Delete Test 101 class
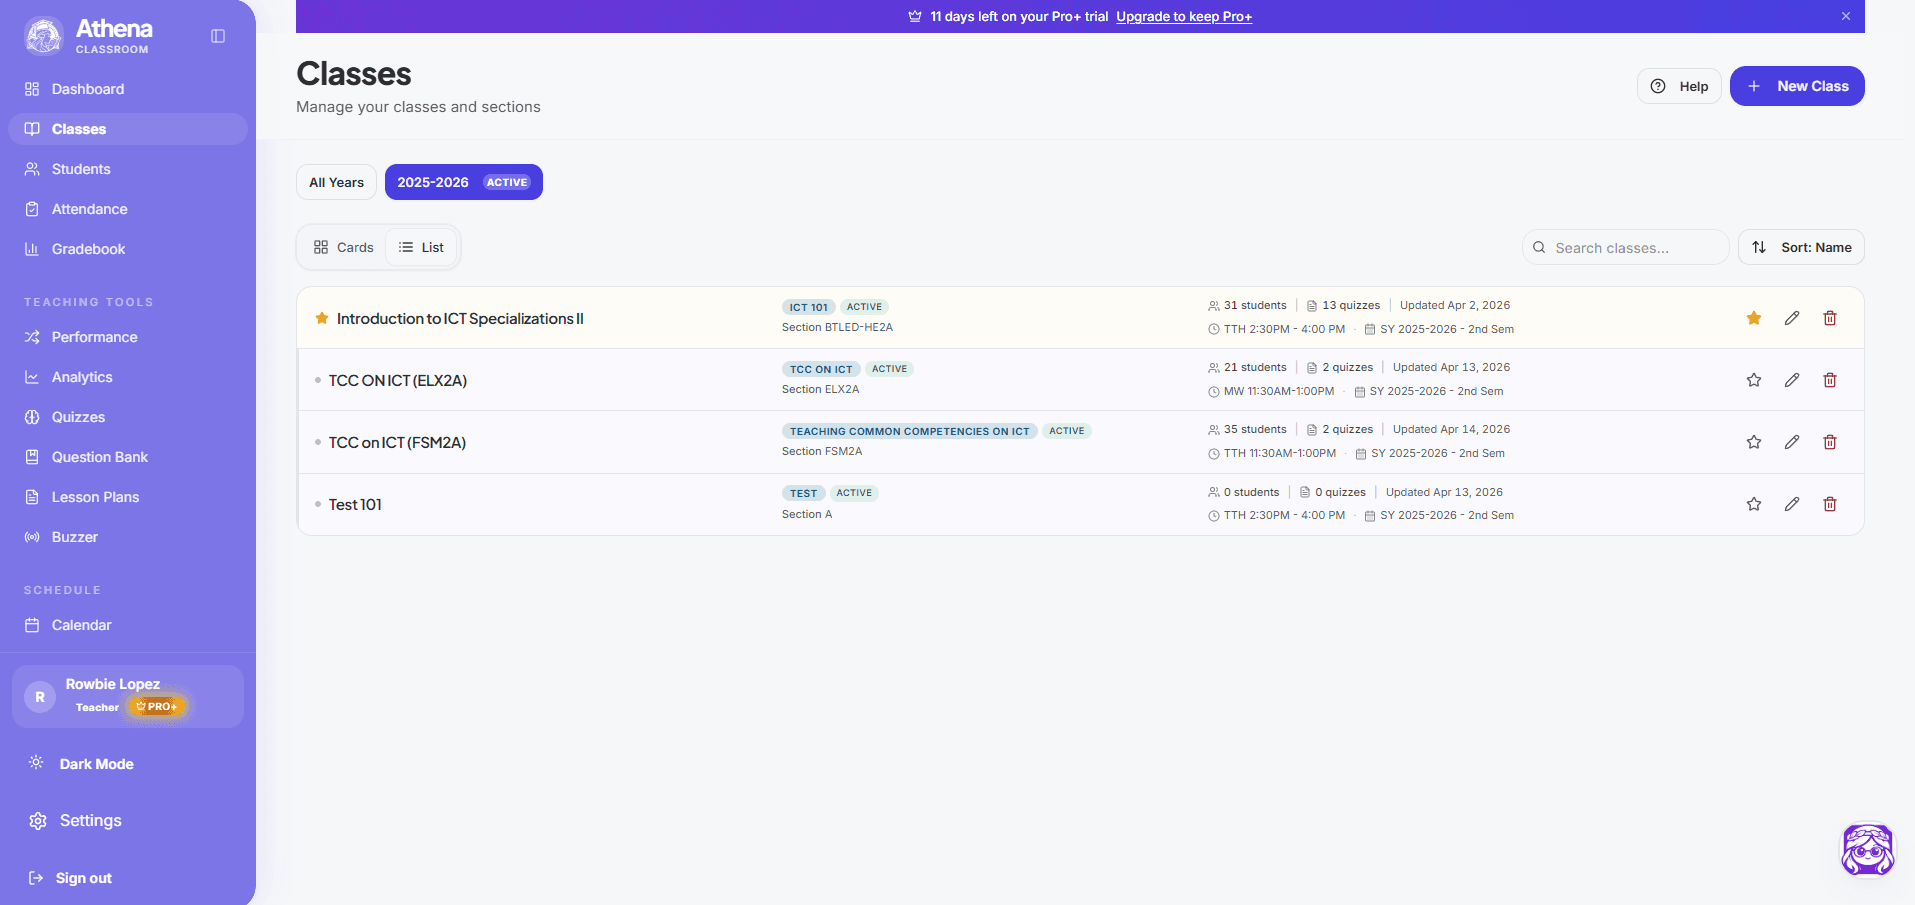The image size is (1915, 905). 1830,504
